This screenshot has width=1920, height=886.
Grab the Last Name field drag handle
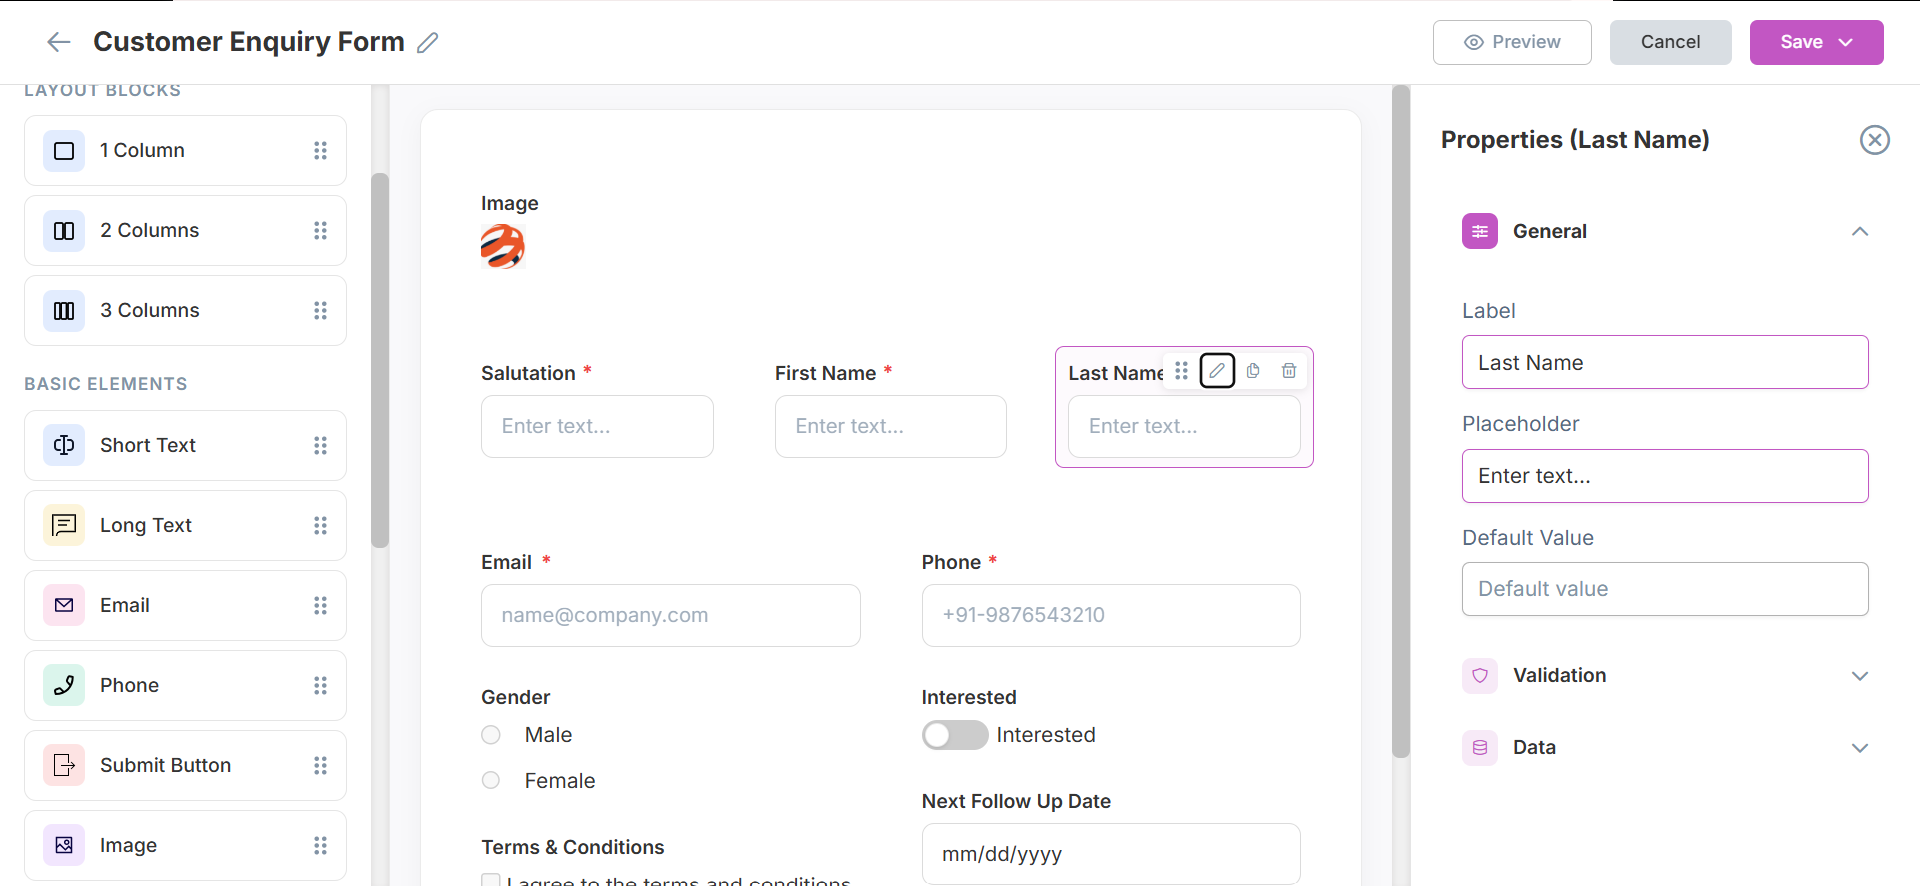[1181, 371]
